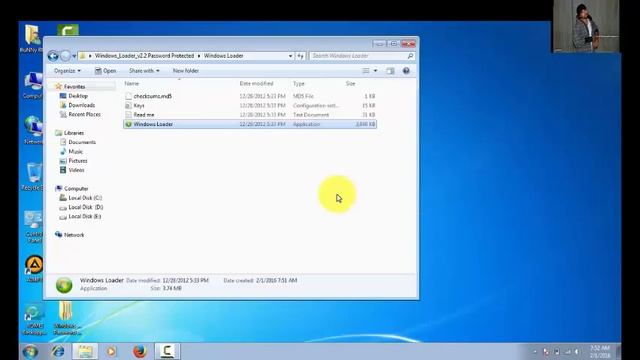Click Computer in the navigation pane

click(76, 189)
